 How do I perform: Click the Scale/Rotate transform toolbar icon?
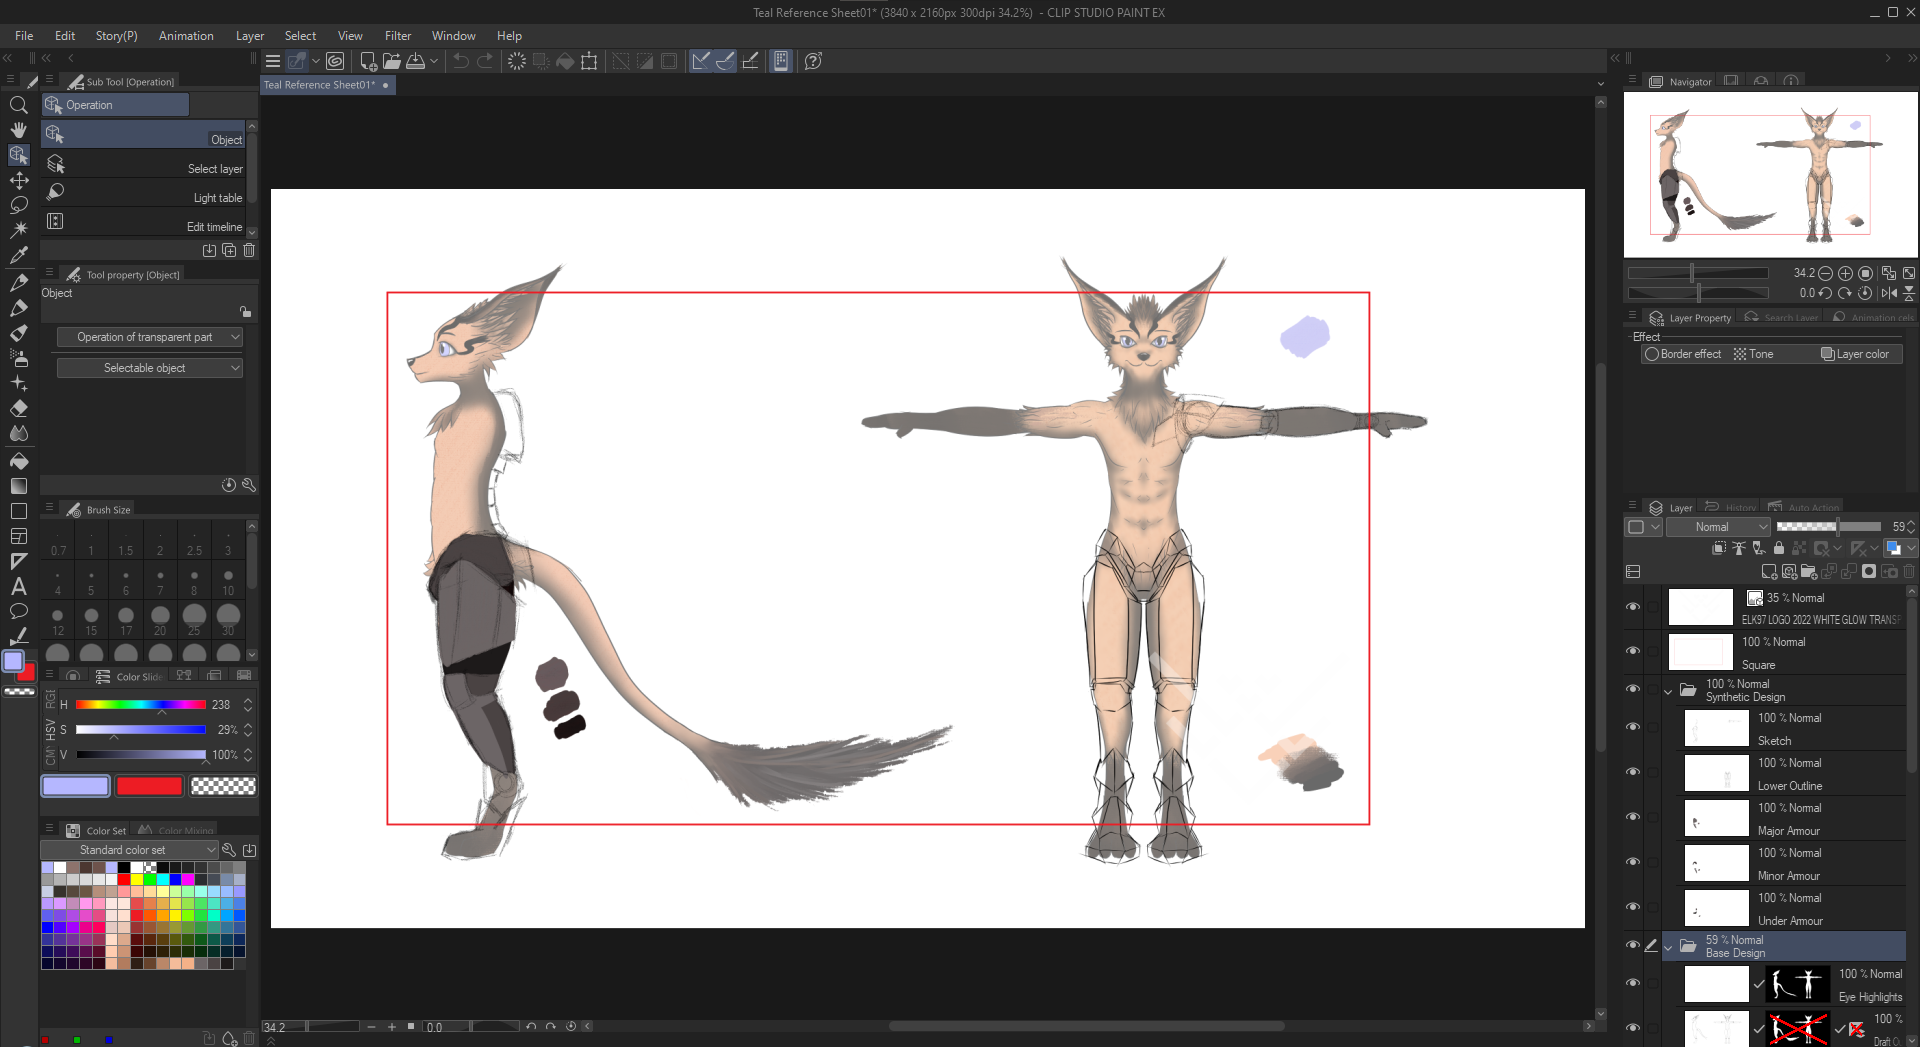(589, 61)
